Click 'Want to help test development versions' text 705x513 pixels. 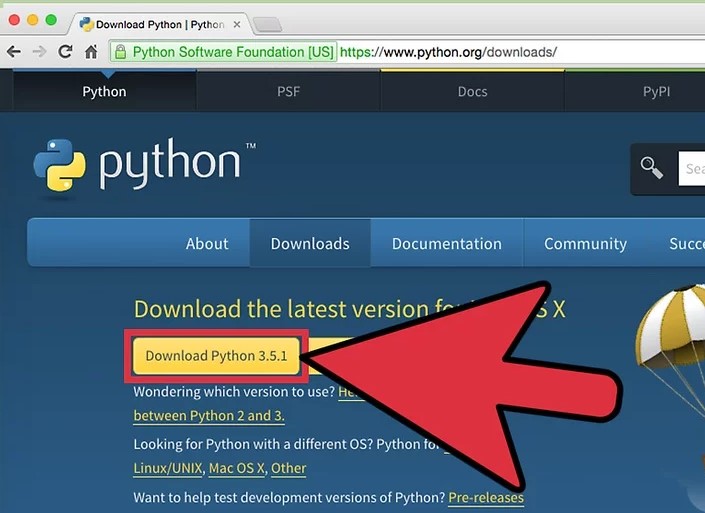click(289, 497)
